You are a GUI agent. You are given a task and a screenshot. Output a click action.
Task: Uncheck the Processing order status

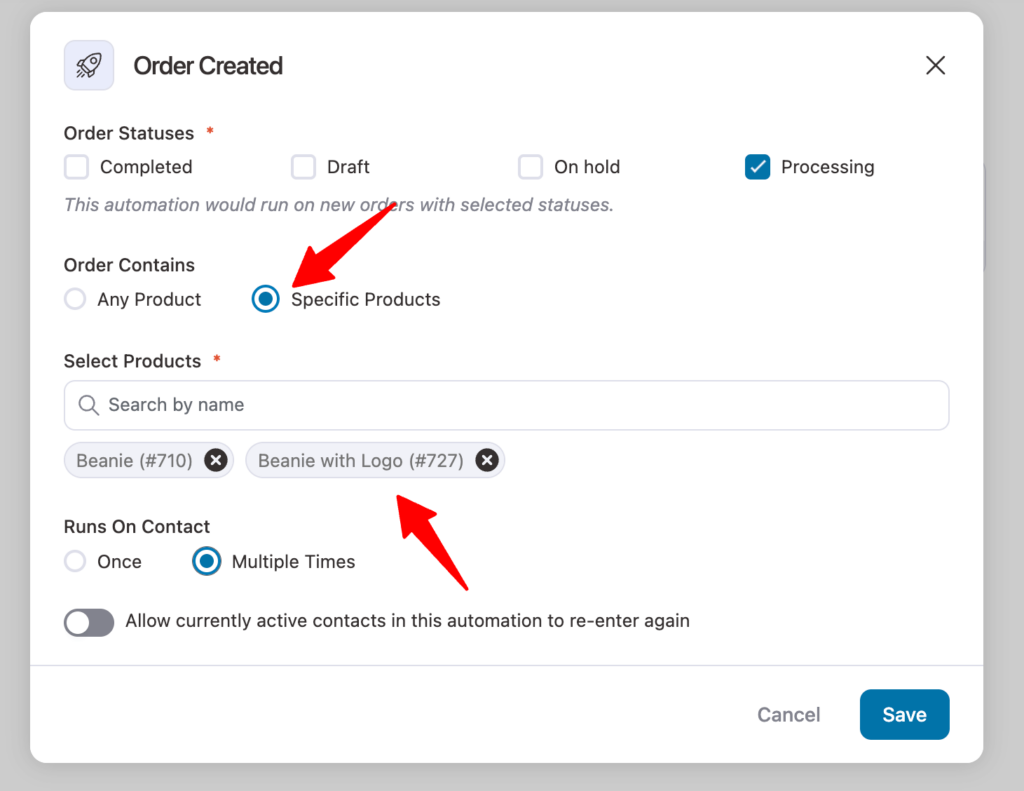pos(757,167)
